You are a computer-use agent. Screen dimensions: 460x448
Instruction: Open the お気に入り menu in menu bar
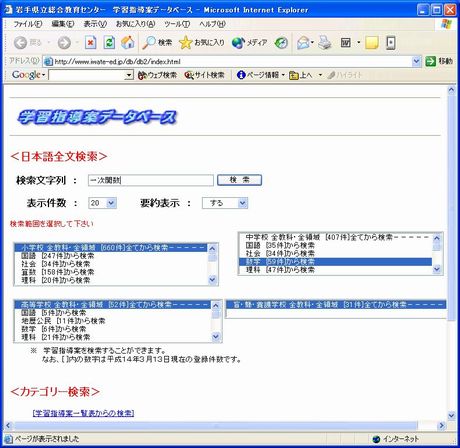coord(135,24)
